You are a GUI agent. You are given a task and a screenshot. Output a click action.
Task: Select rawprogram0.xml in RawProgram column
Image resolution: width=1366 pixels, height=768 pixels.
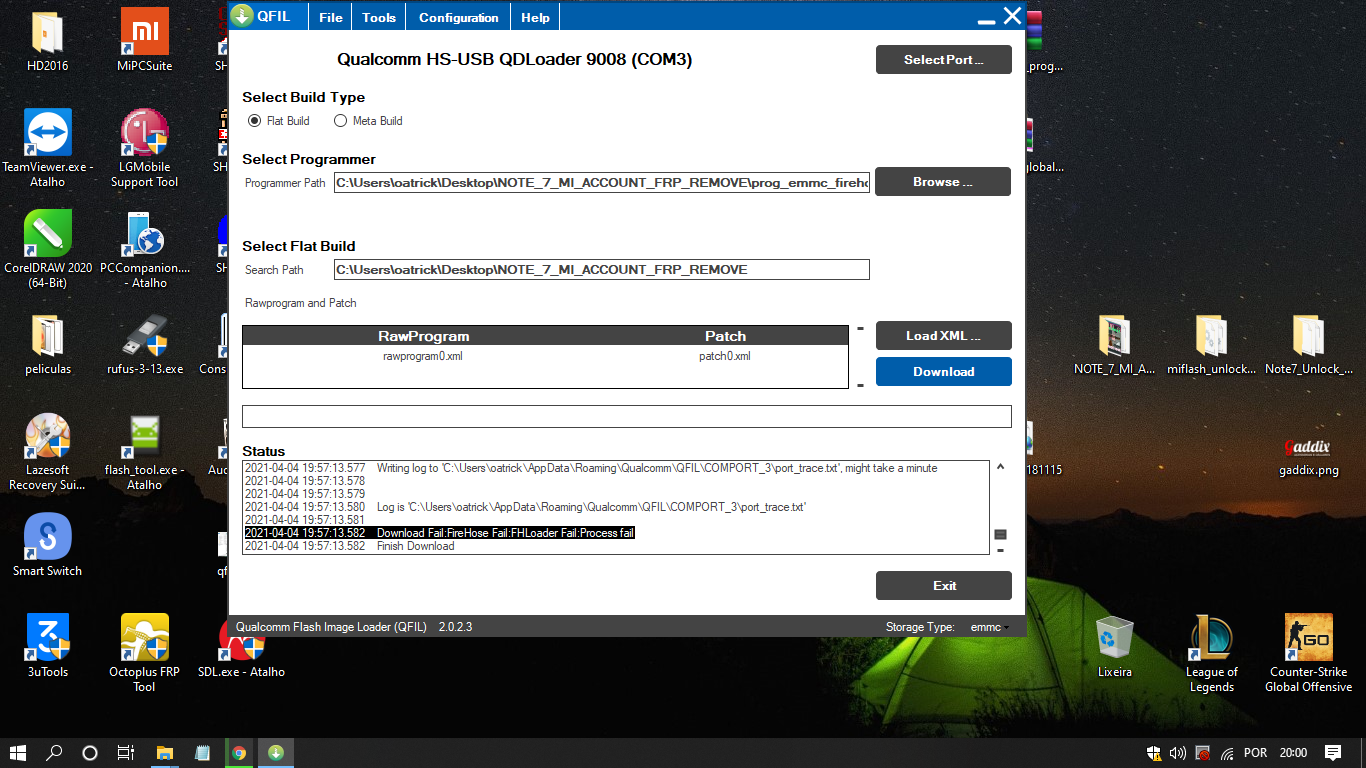pyautogui.click(x=423, y=356)
